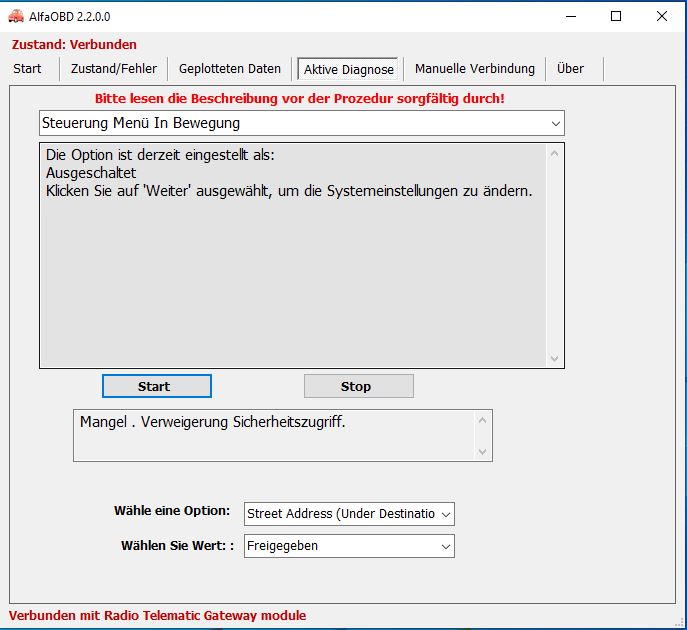Click the description box scroll down arrow
Image resolution: width=687 pixels, height=630 pixels.
[555, 358]
